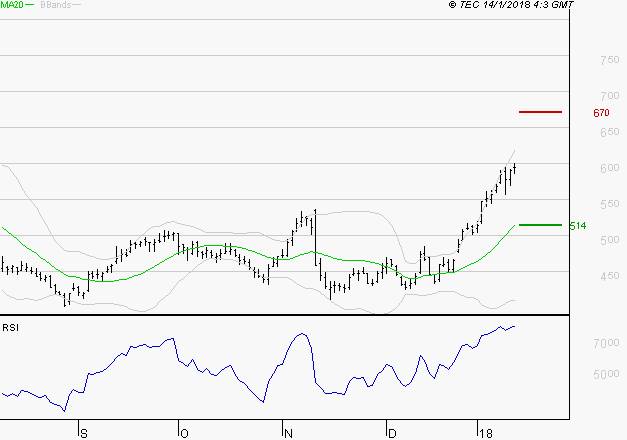Select the O month marker on time axis
This screenshot has width=627, height=440.
point(185,433)
